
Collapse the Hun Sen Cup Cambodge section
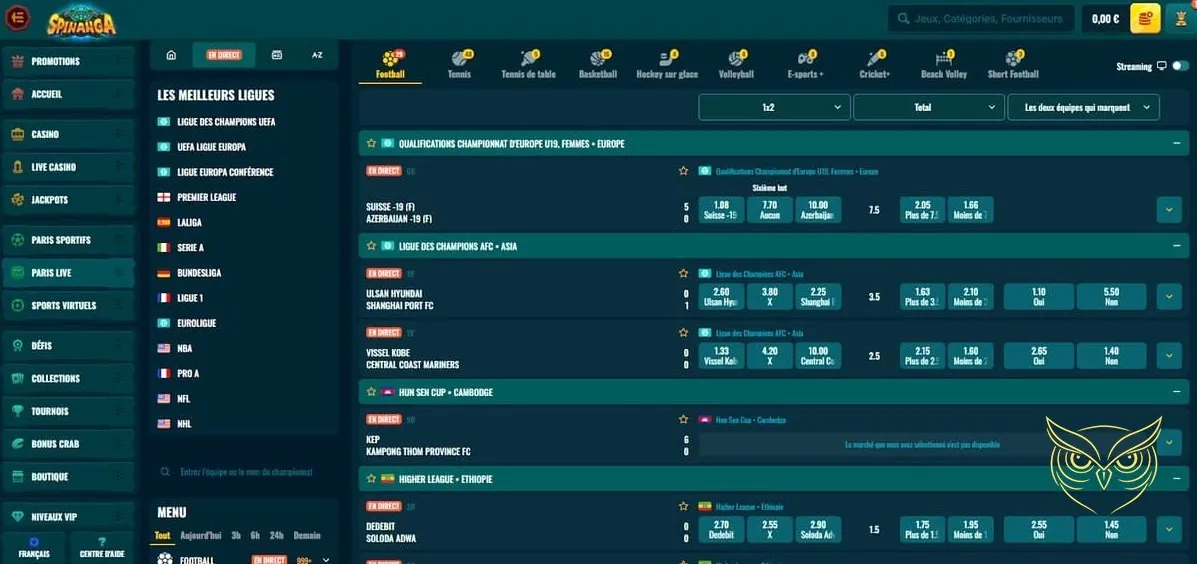click(x=1176, y=392)
